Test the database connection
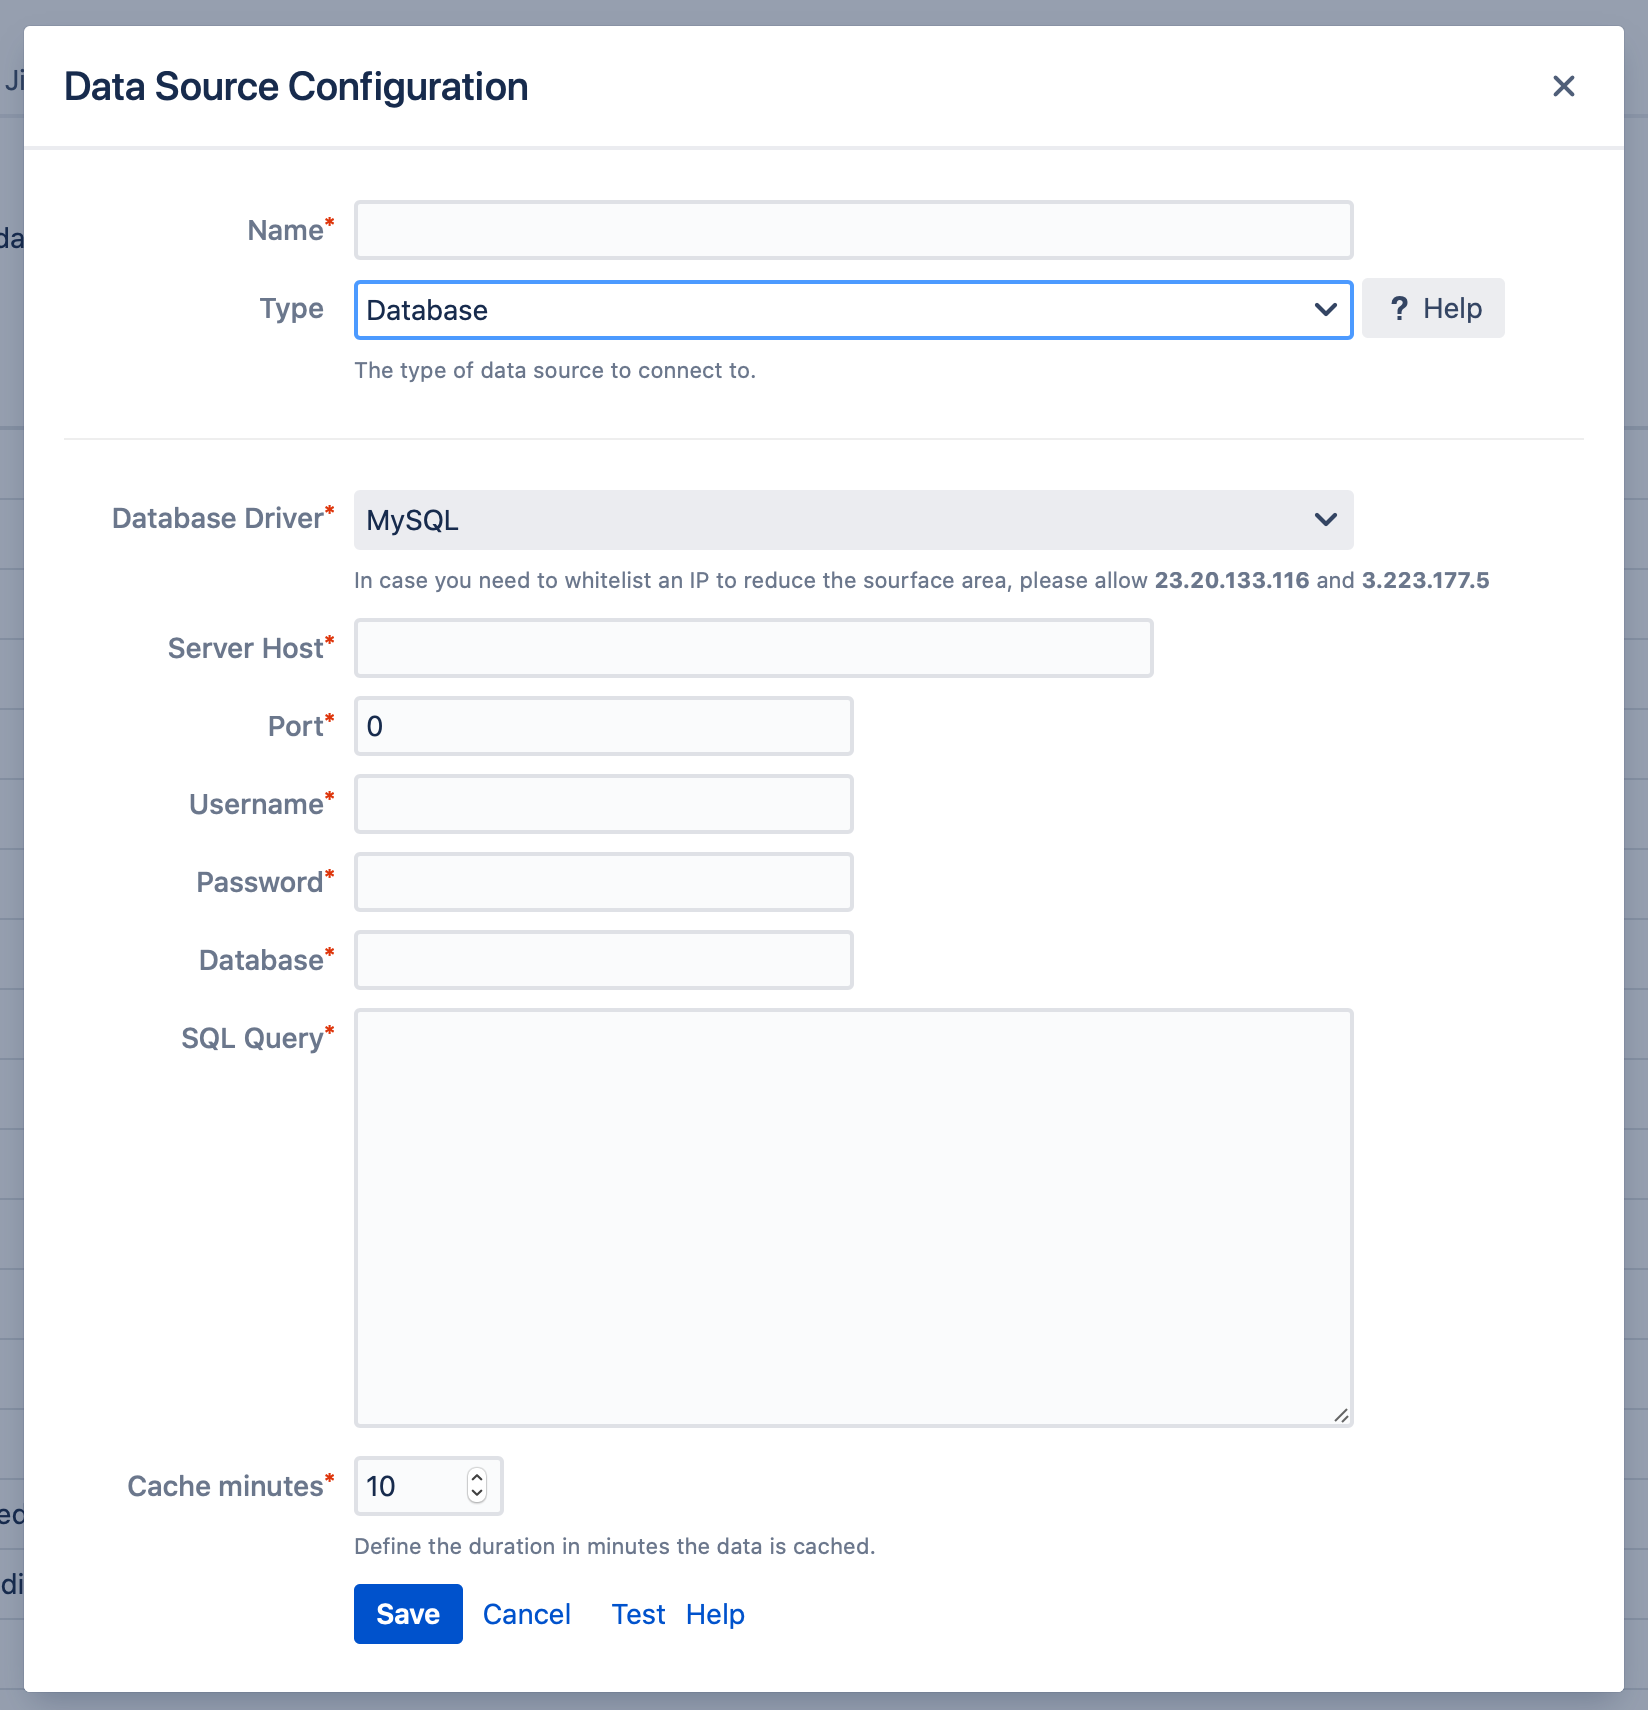 637,1614
